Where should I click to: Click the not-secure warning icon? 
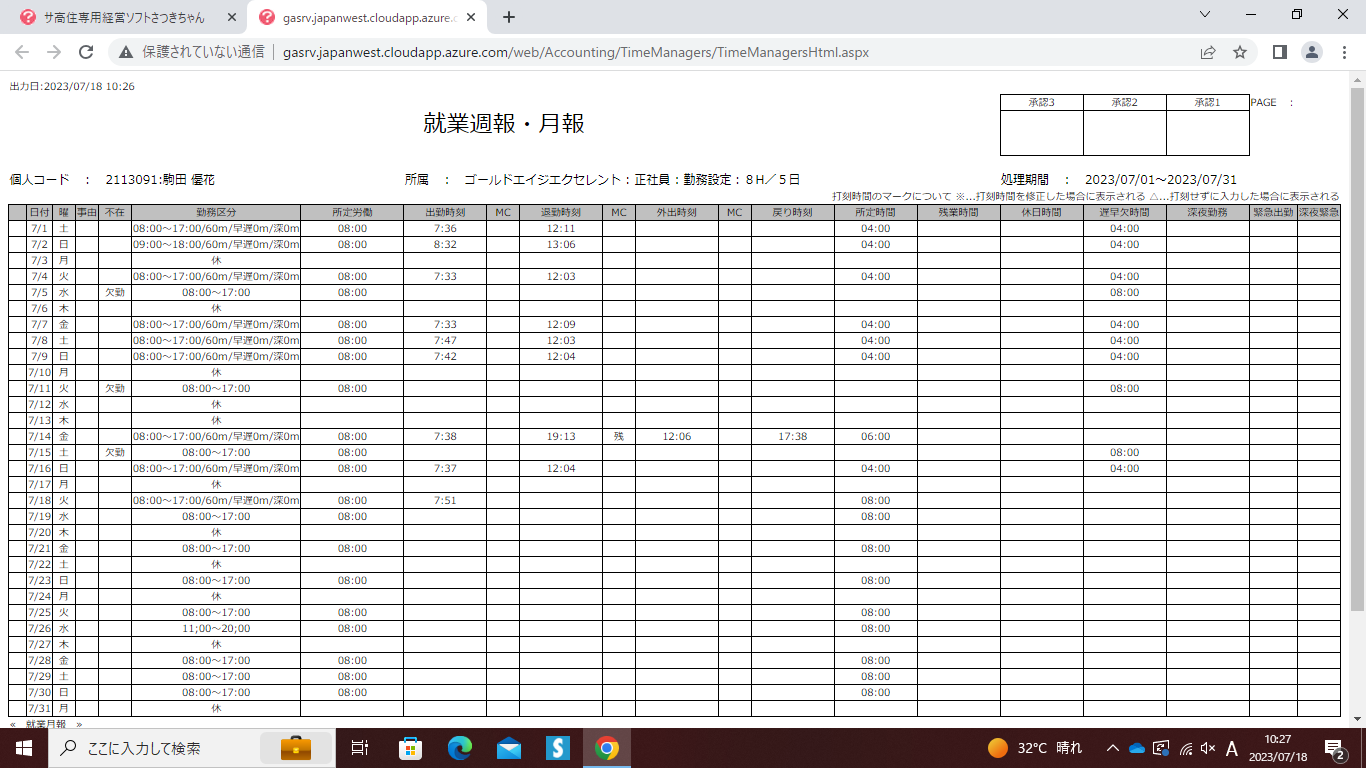126,52
